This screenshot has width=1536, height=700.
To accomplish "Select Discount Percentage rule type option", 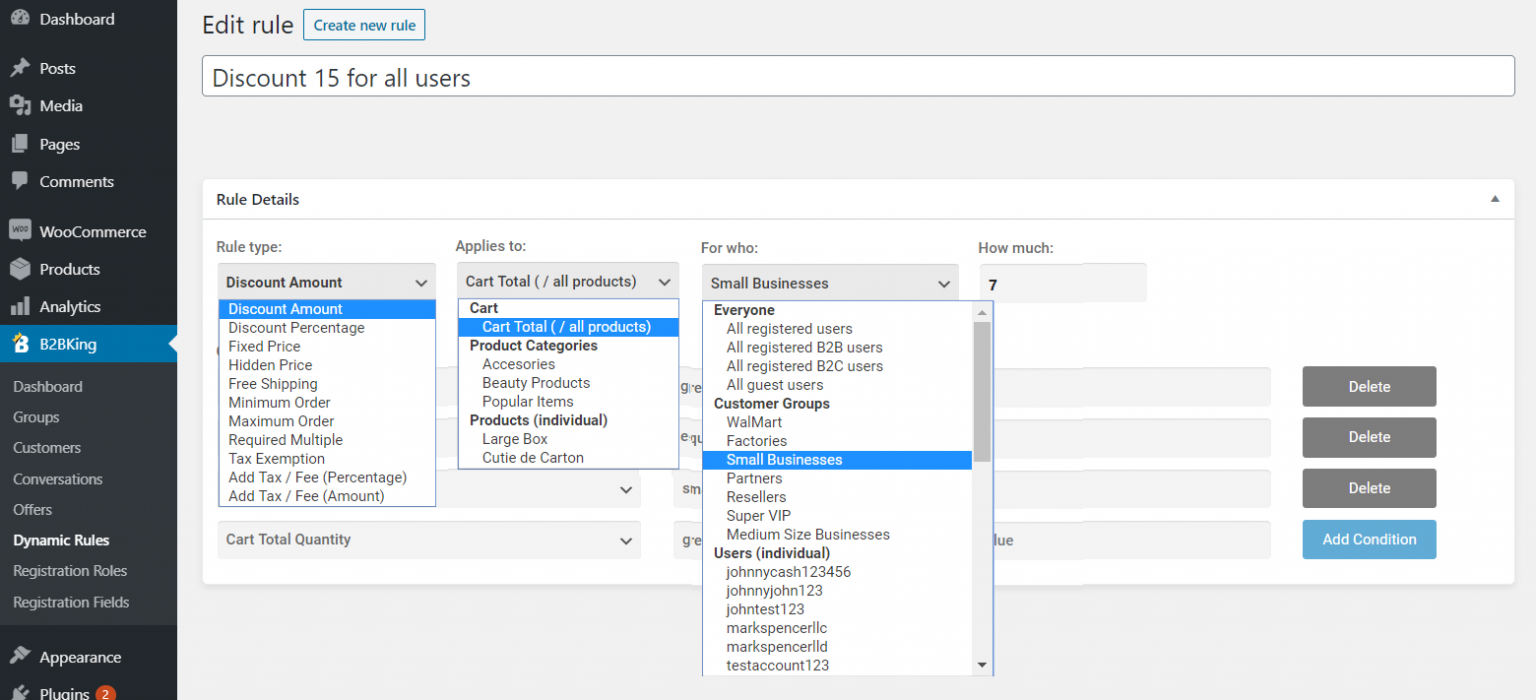I will click(x=296, y=328).
